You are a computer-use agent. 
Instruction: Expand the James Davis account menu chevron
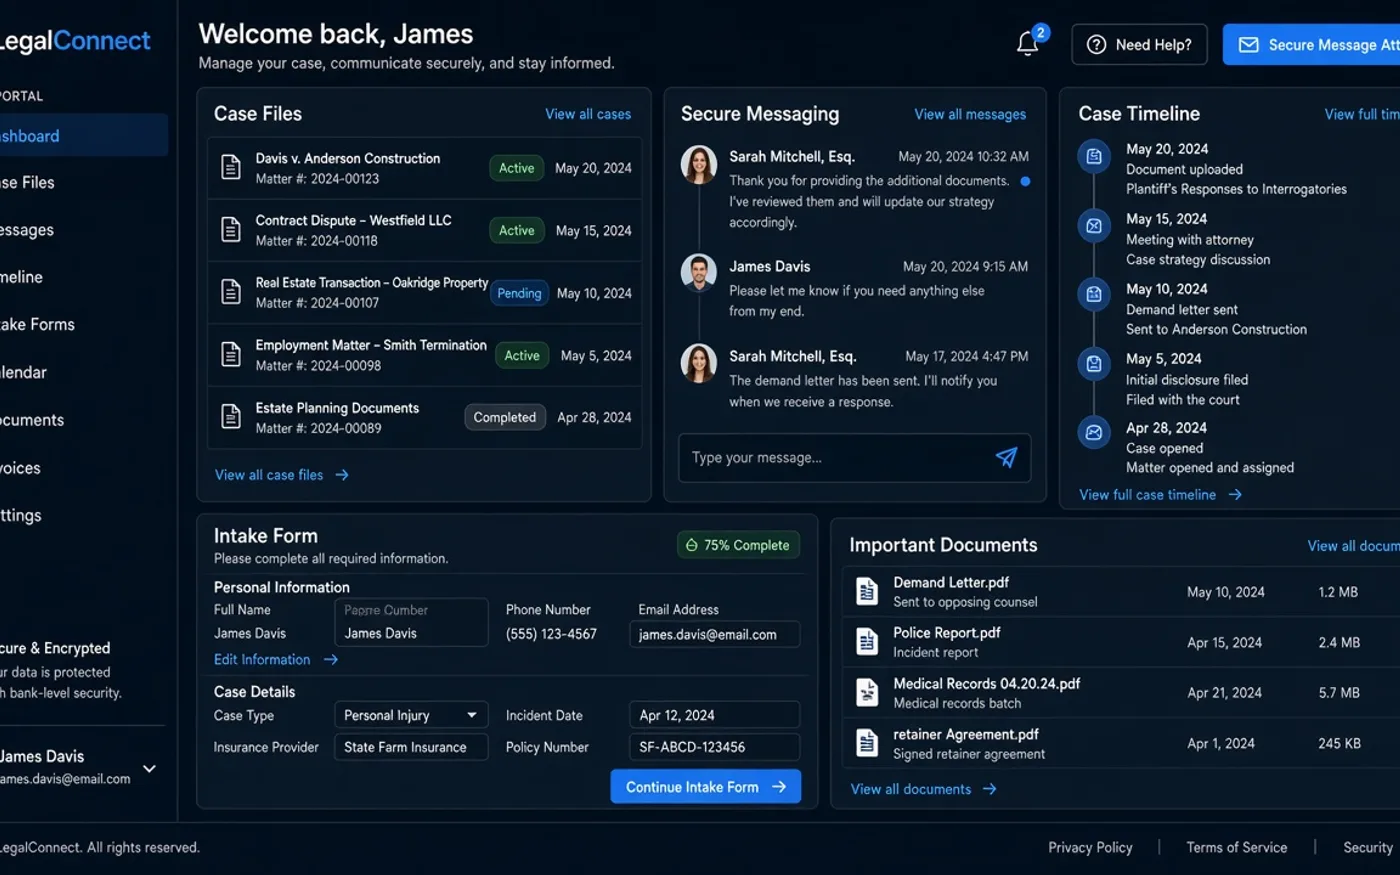click(x=149, y=769)
